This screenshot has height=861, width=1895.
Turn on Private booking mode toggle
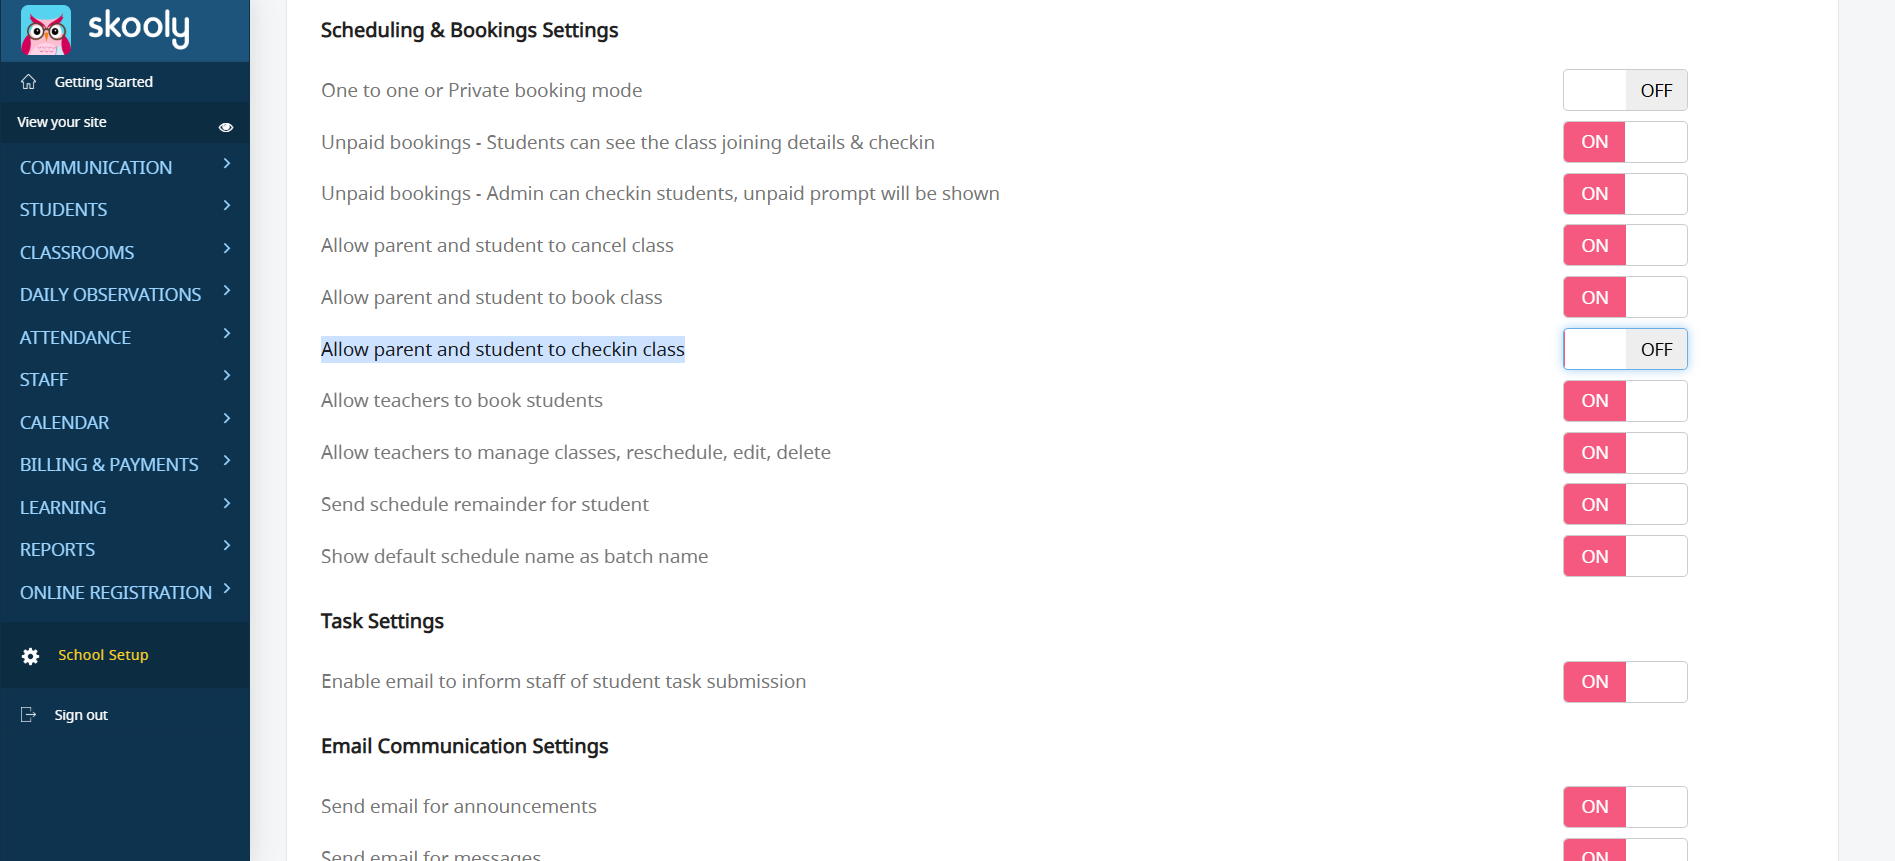[x=1625, y=90]
